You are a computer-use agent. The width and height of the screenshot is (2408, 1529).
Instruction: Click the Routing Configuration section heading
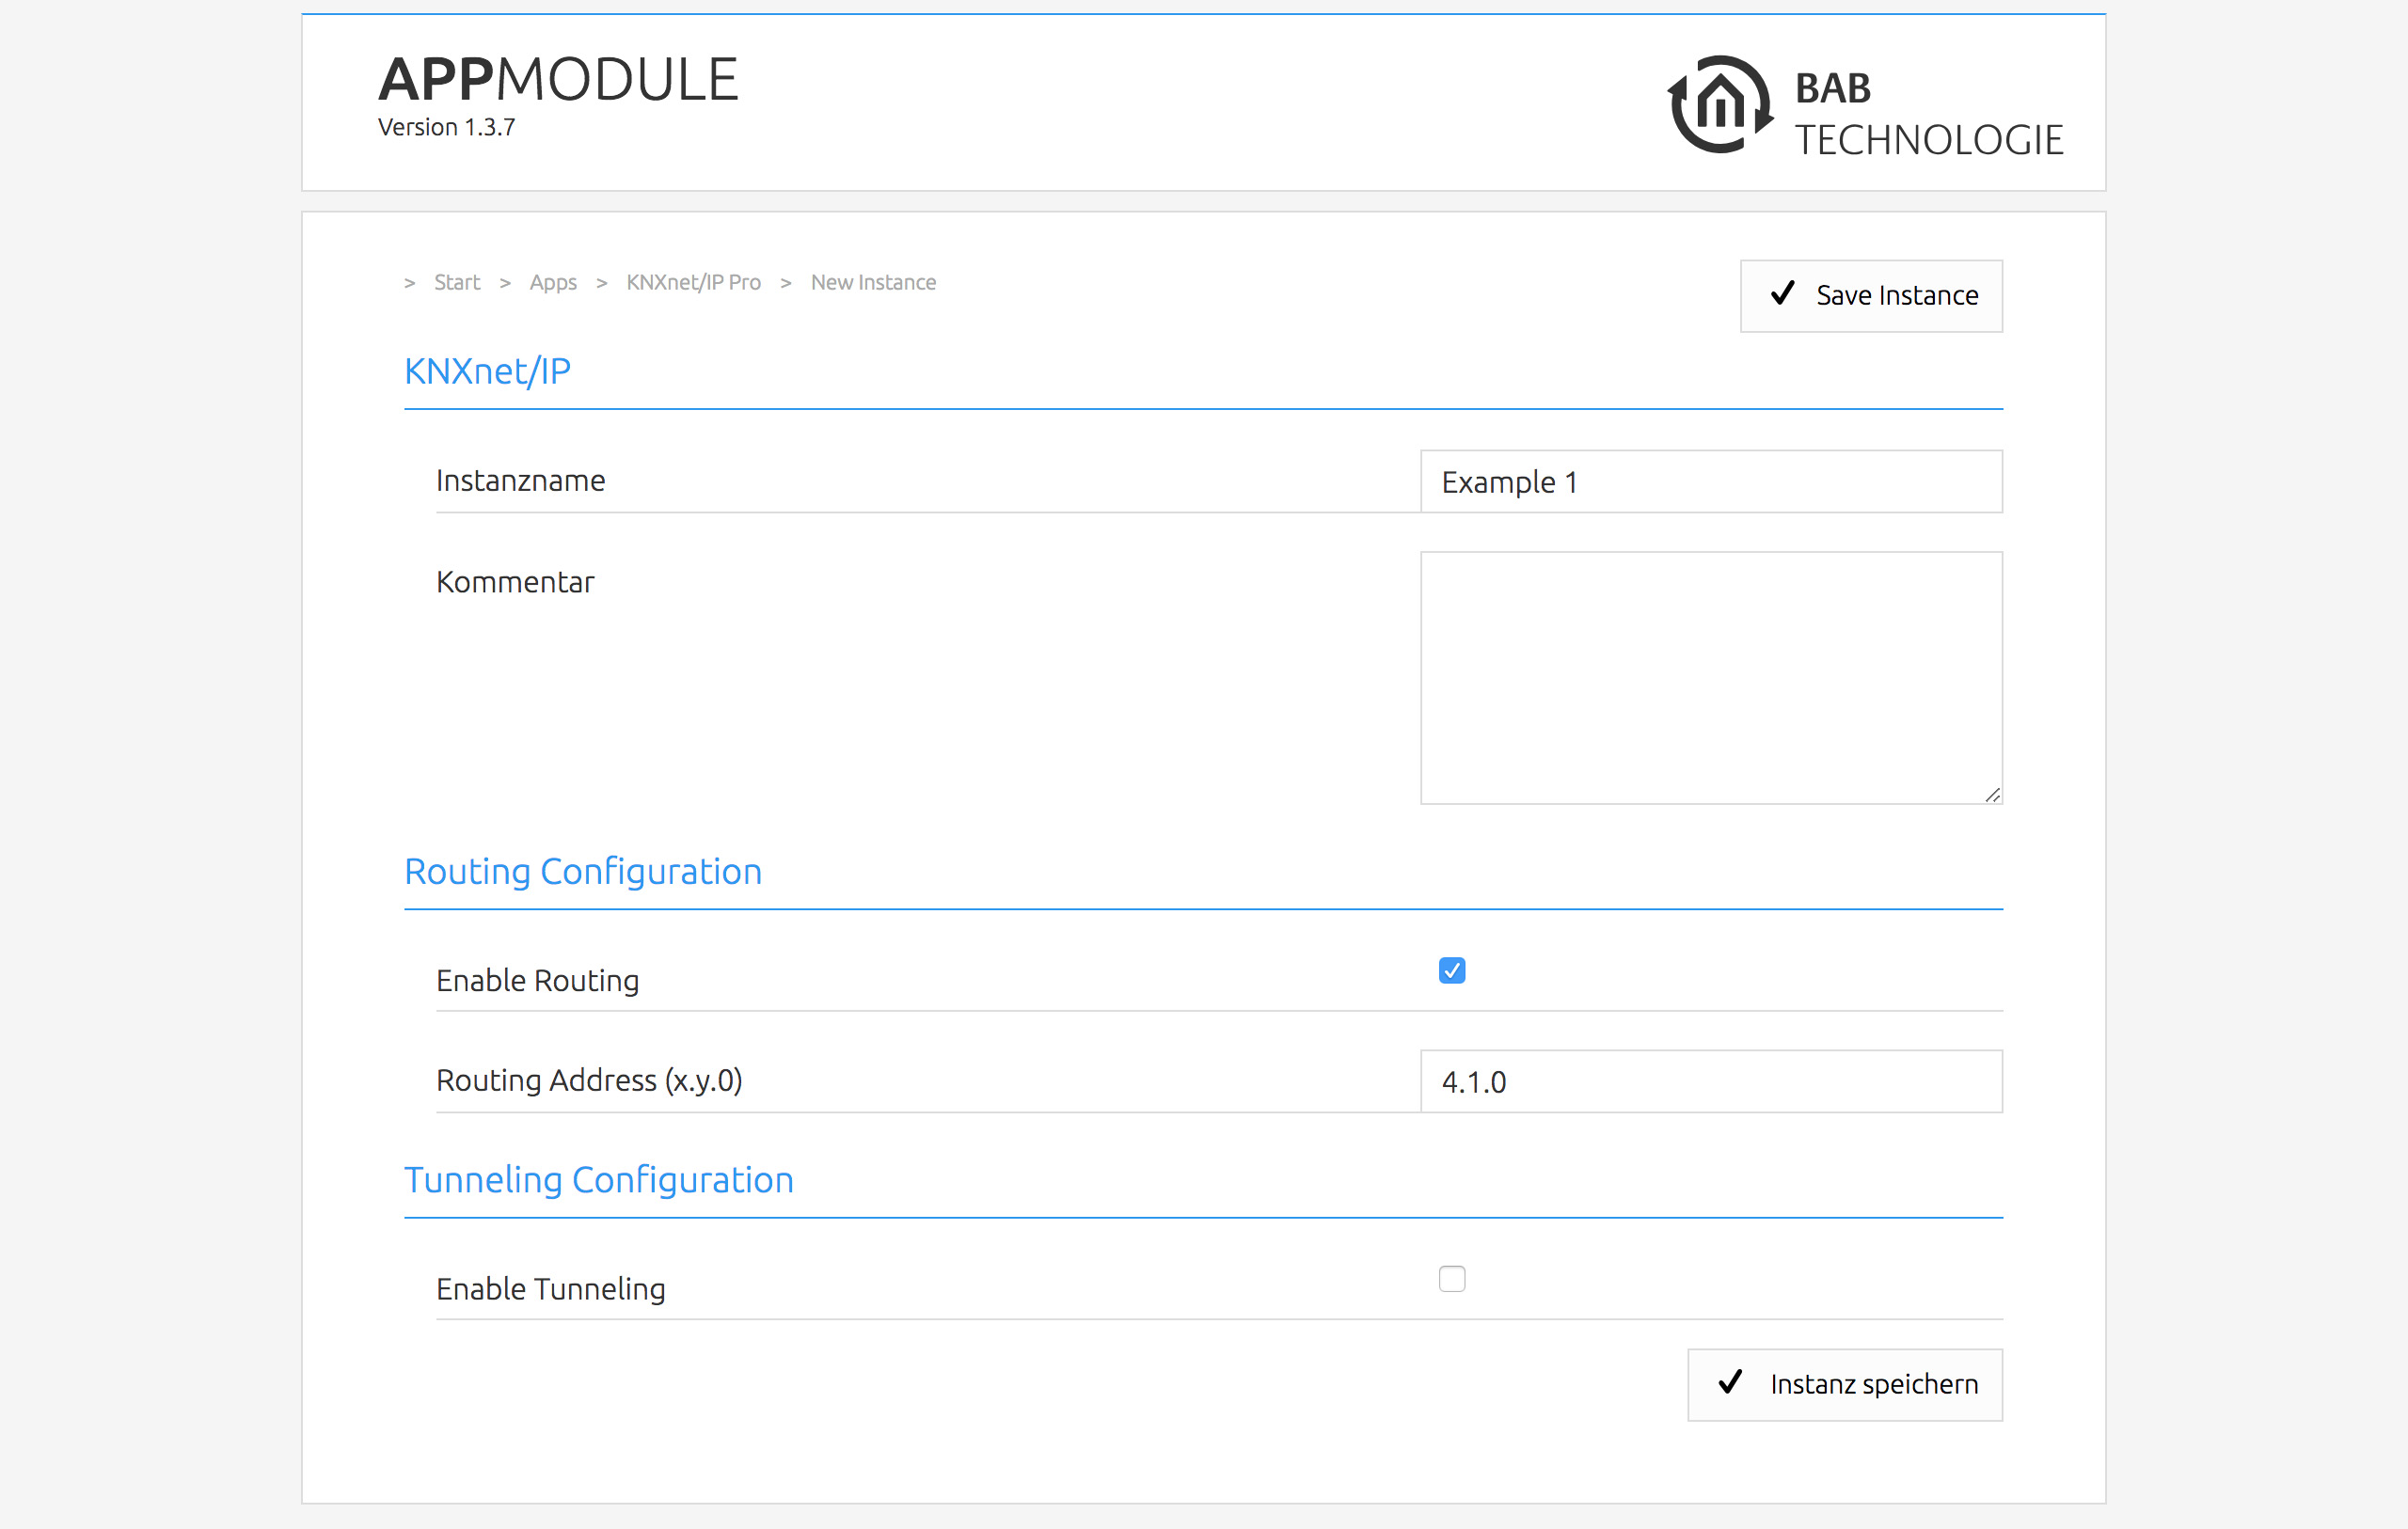pos(583,872)
